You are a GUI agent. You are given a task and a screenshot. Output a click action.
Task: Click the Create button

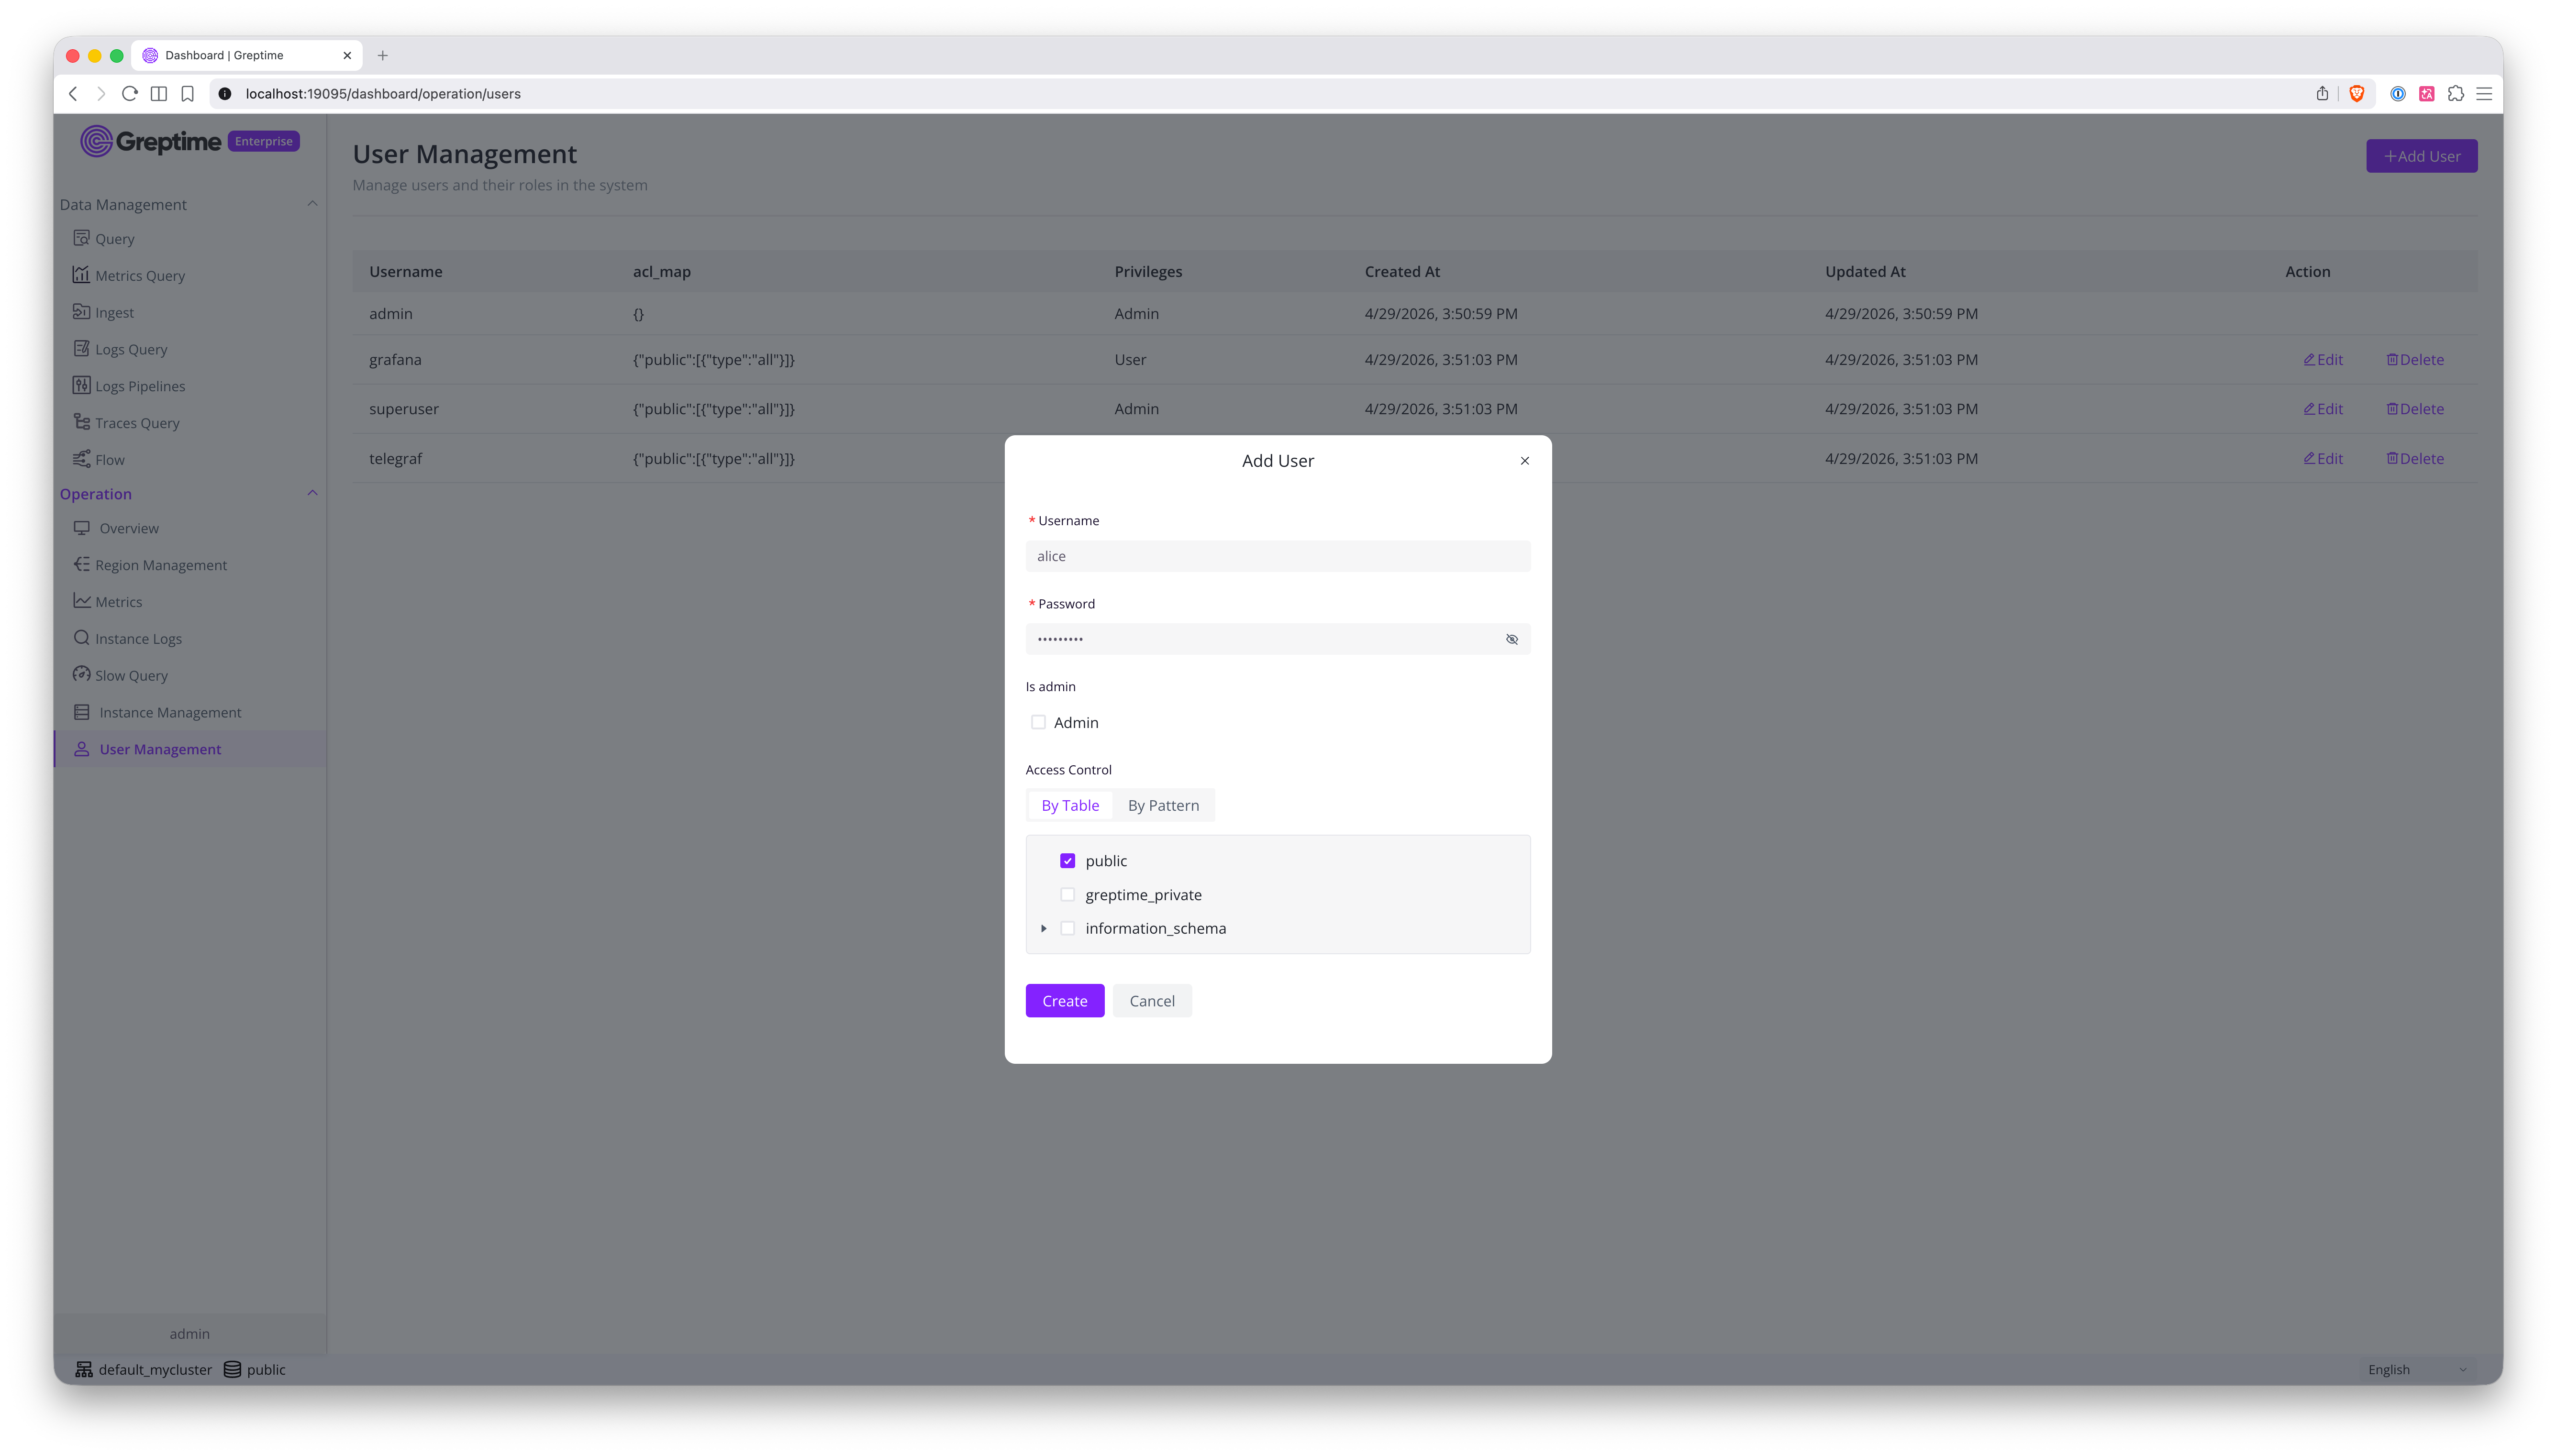[x=1064, y=1001]
